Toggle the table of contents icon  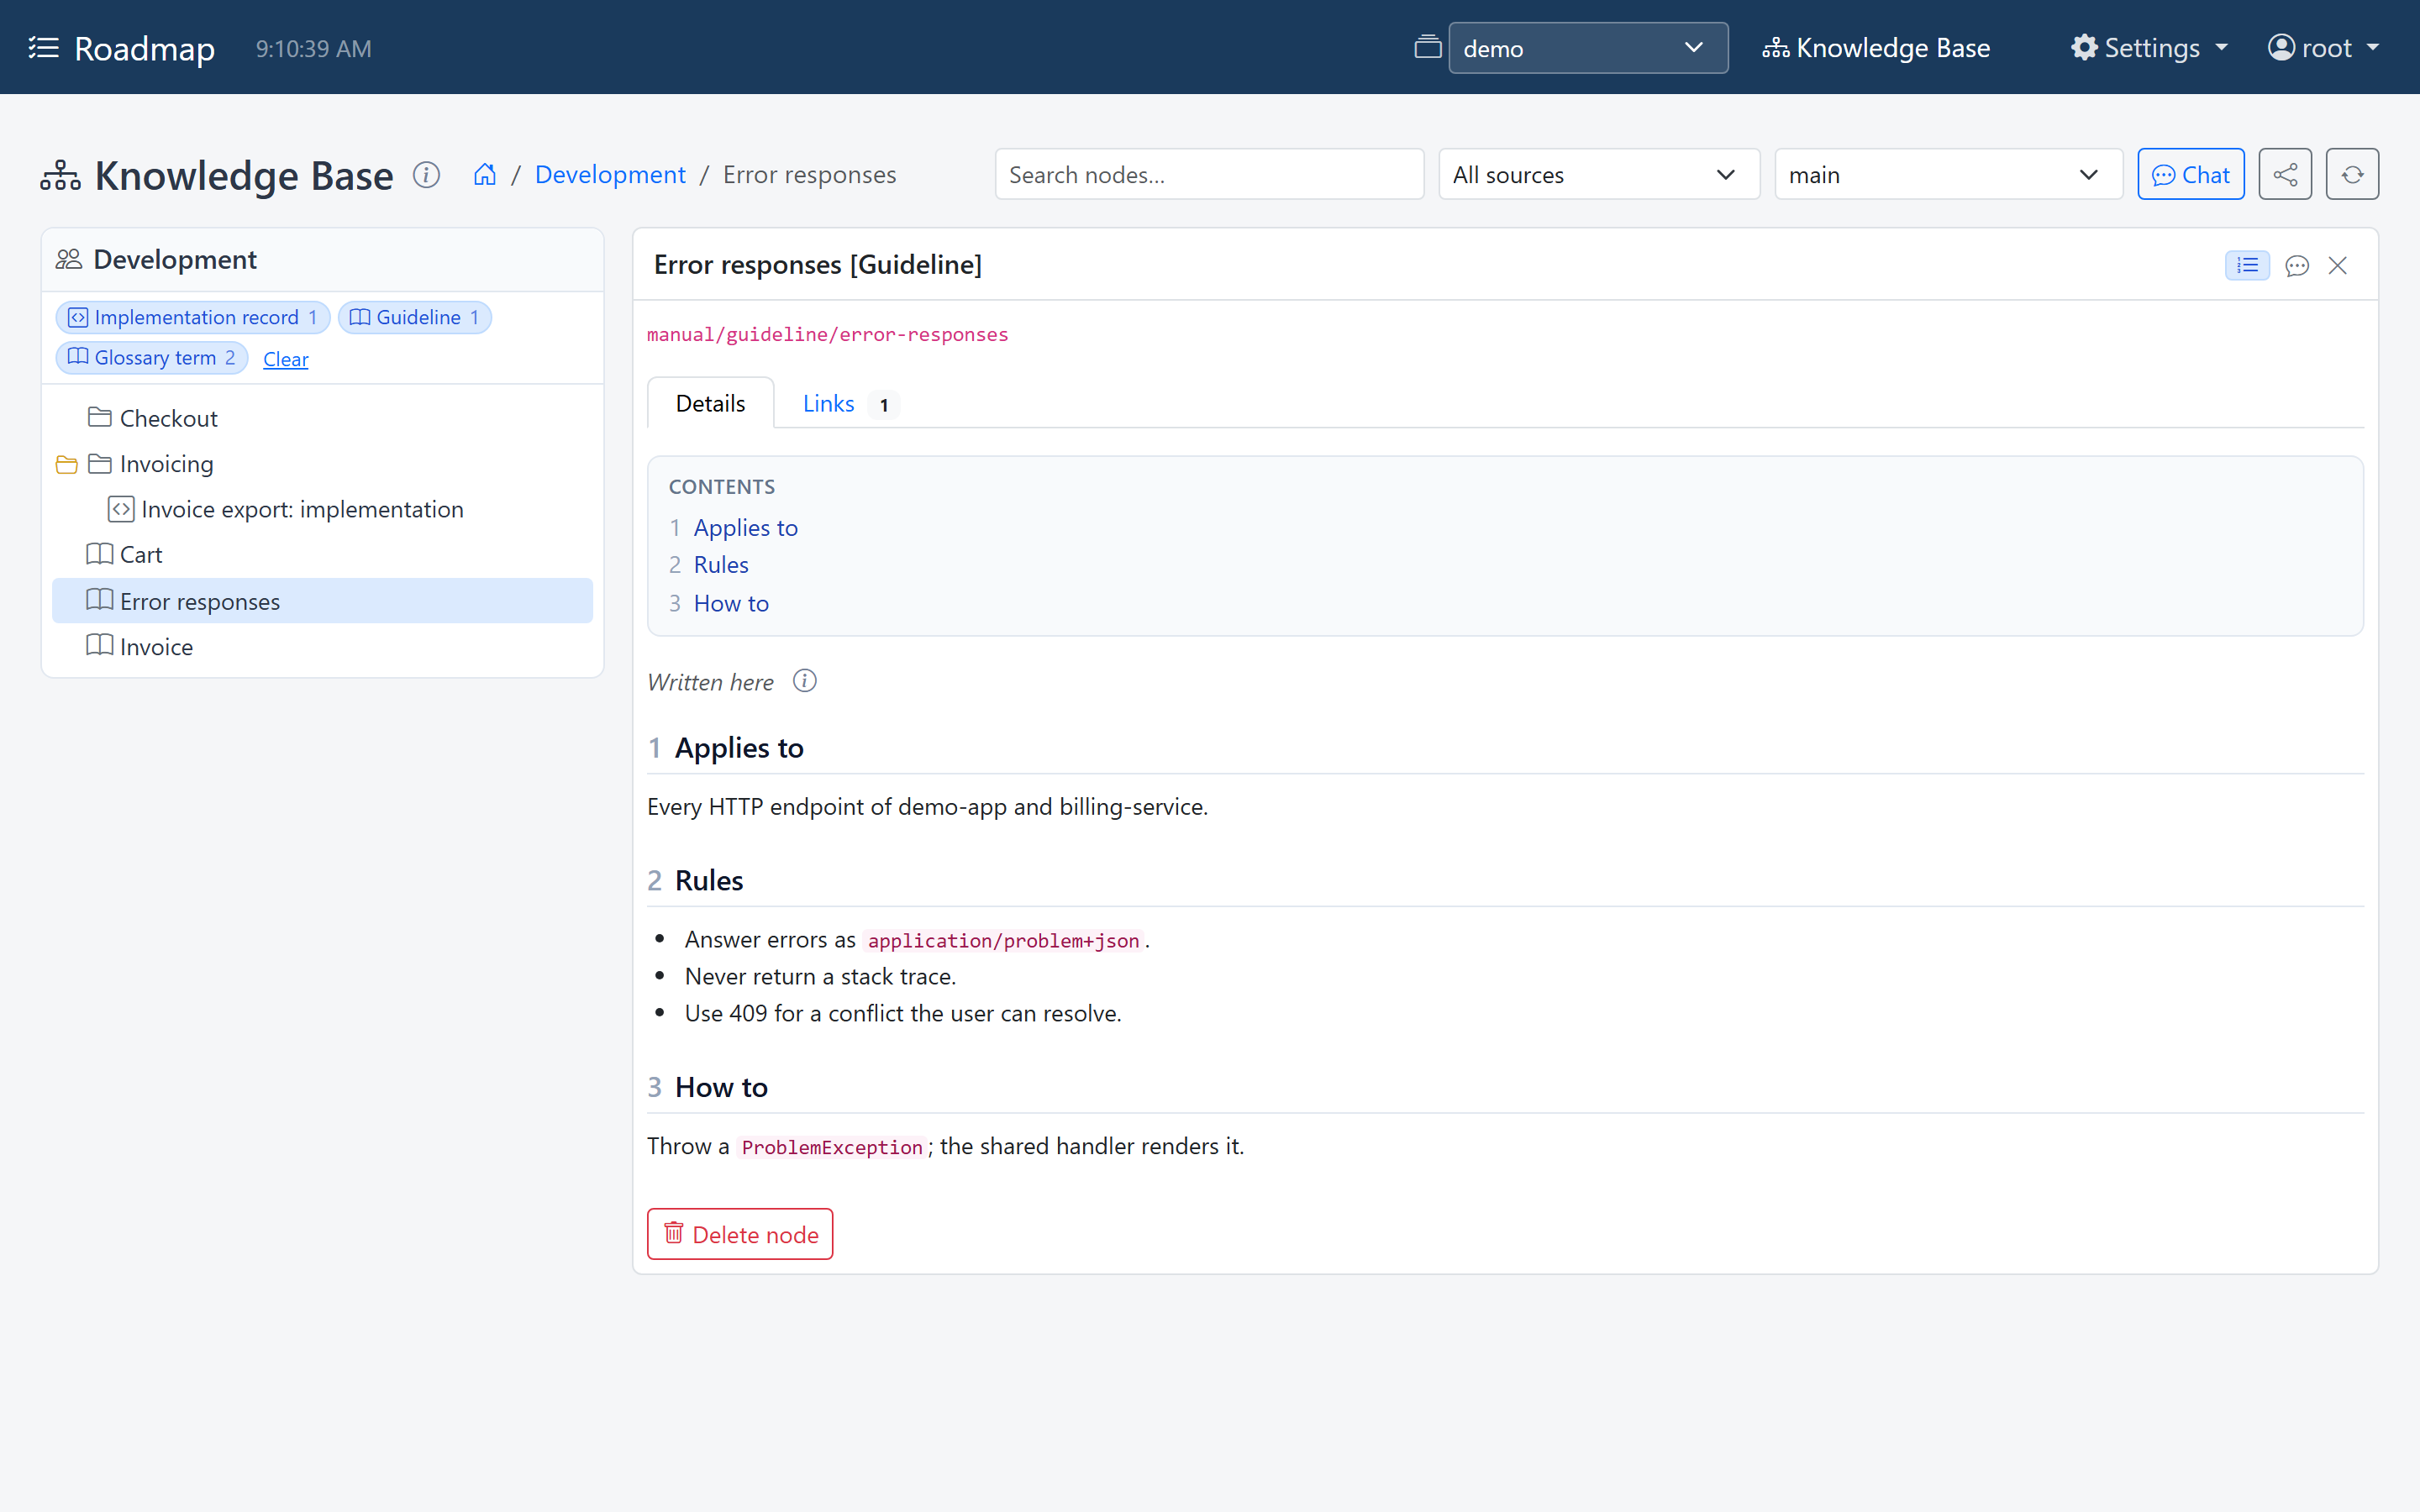pyautogui.click(x=2247, y=265)
